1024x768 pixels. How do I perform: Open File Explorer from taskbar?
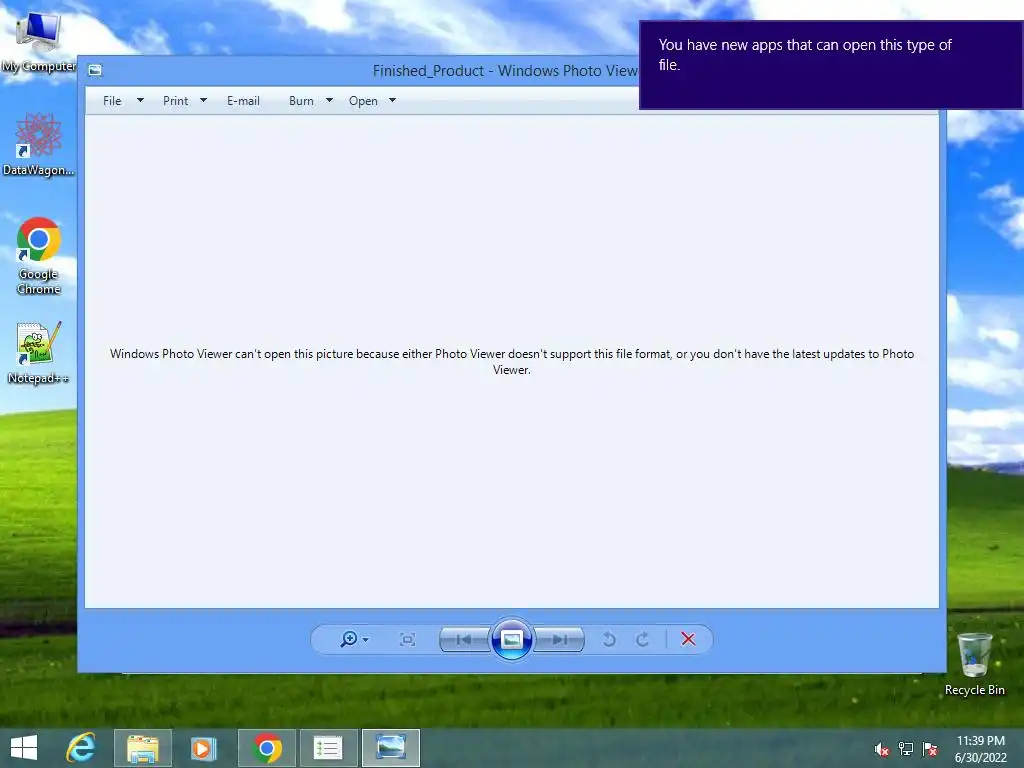pyautogui.click(x=143, y=748)
